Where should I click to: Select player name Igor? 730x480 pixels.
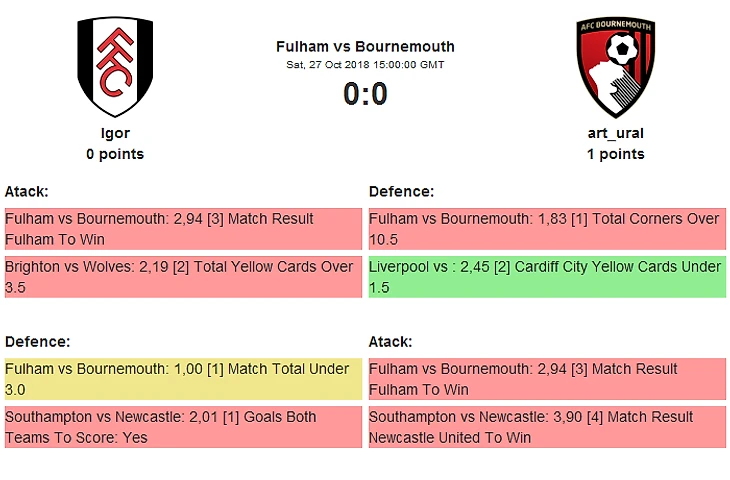coord(115,133)
